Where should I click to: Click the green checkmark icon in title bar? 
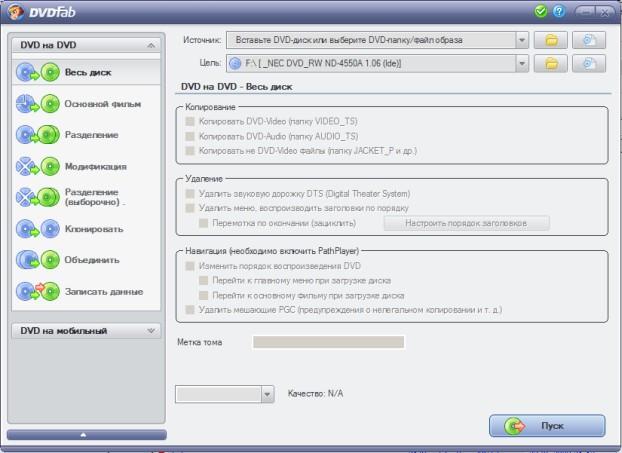point(540,12)
